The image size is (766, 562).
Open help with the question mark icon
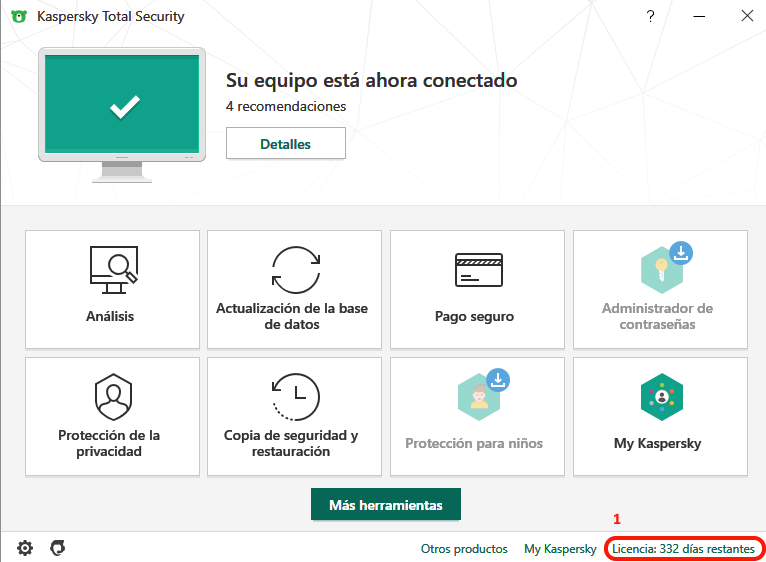coord(650,17)
